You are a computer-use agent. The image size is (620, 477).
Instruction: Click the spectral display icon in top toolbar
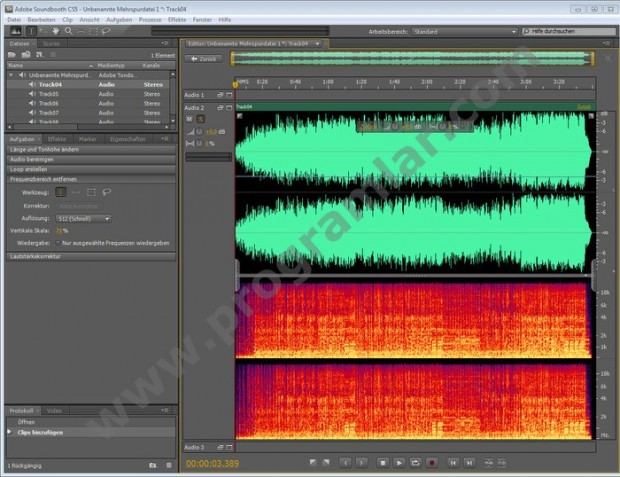pos(16,31)
